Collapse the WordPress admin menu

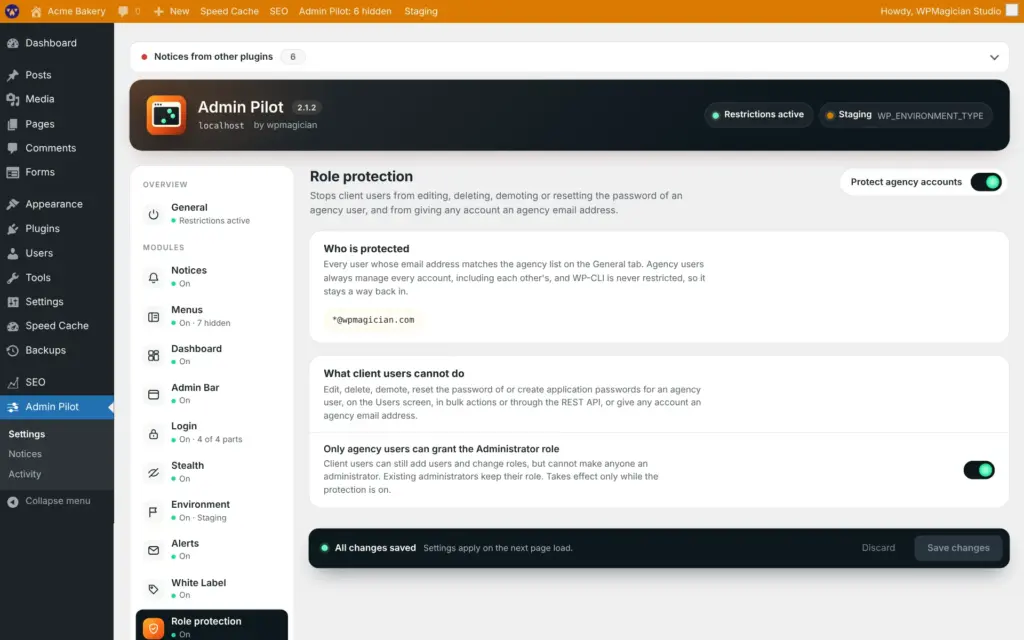[x=49, y=501]
